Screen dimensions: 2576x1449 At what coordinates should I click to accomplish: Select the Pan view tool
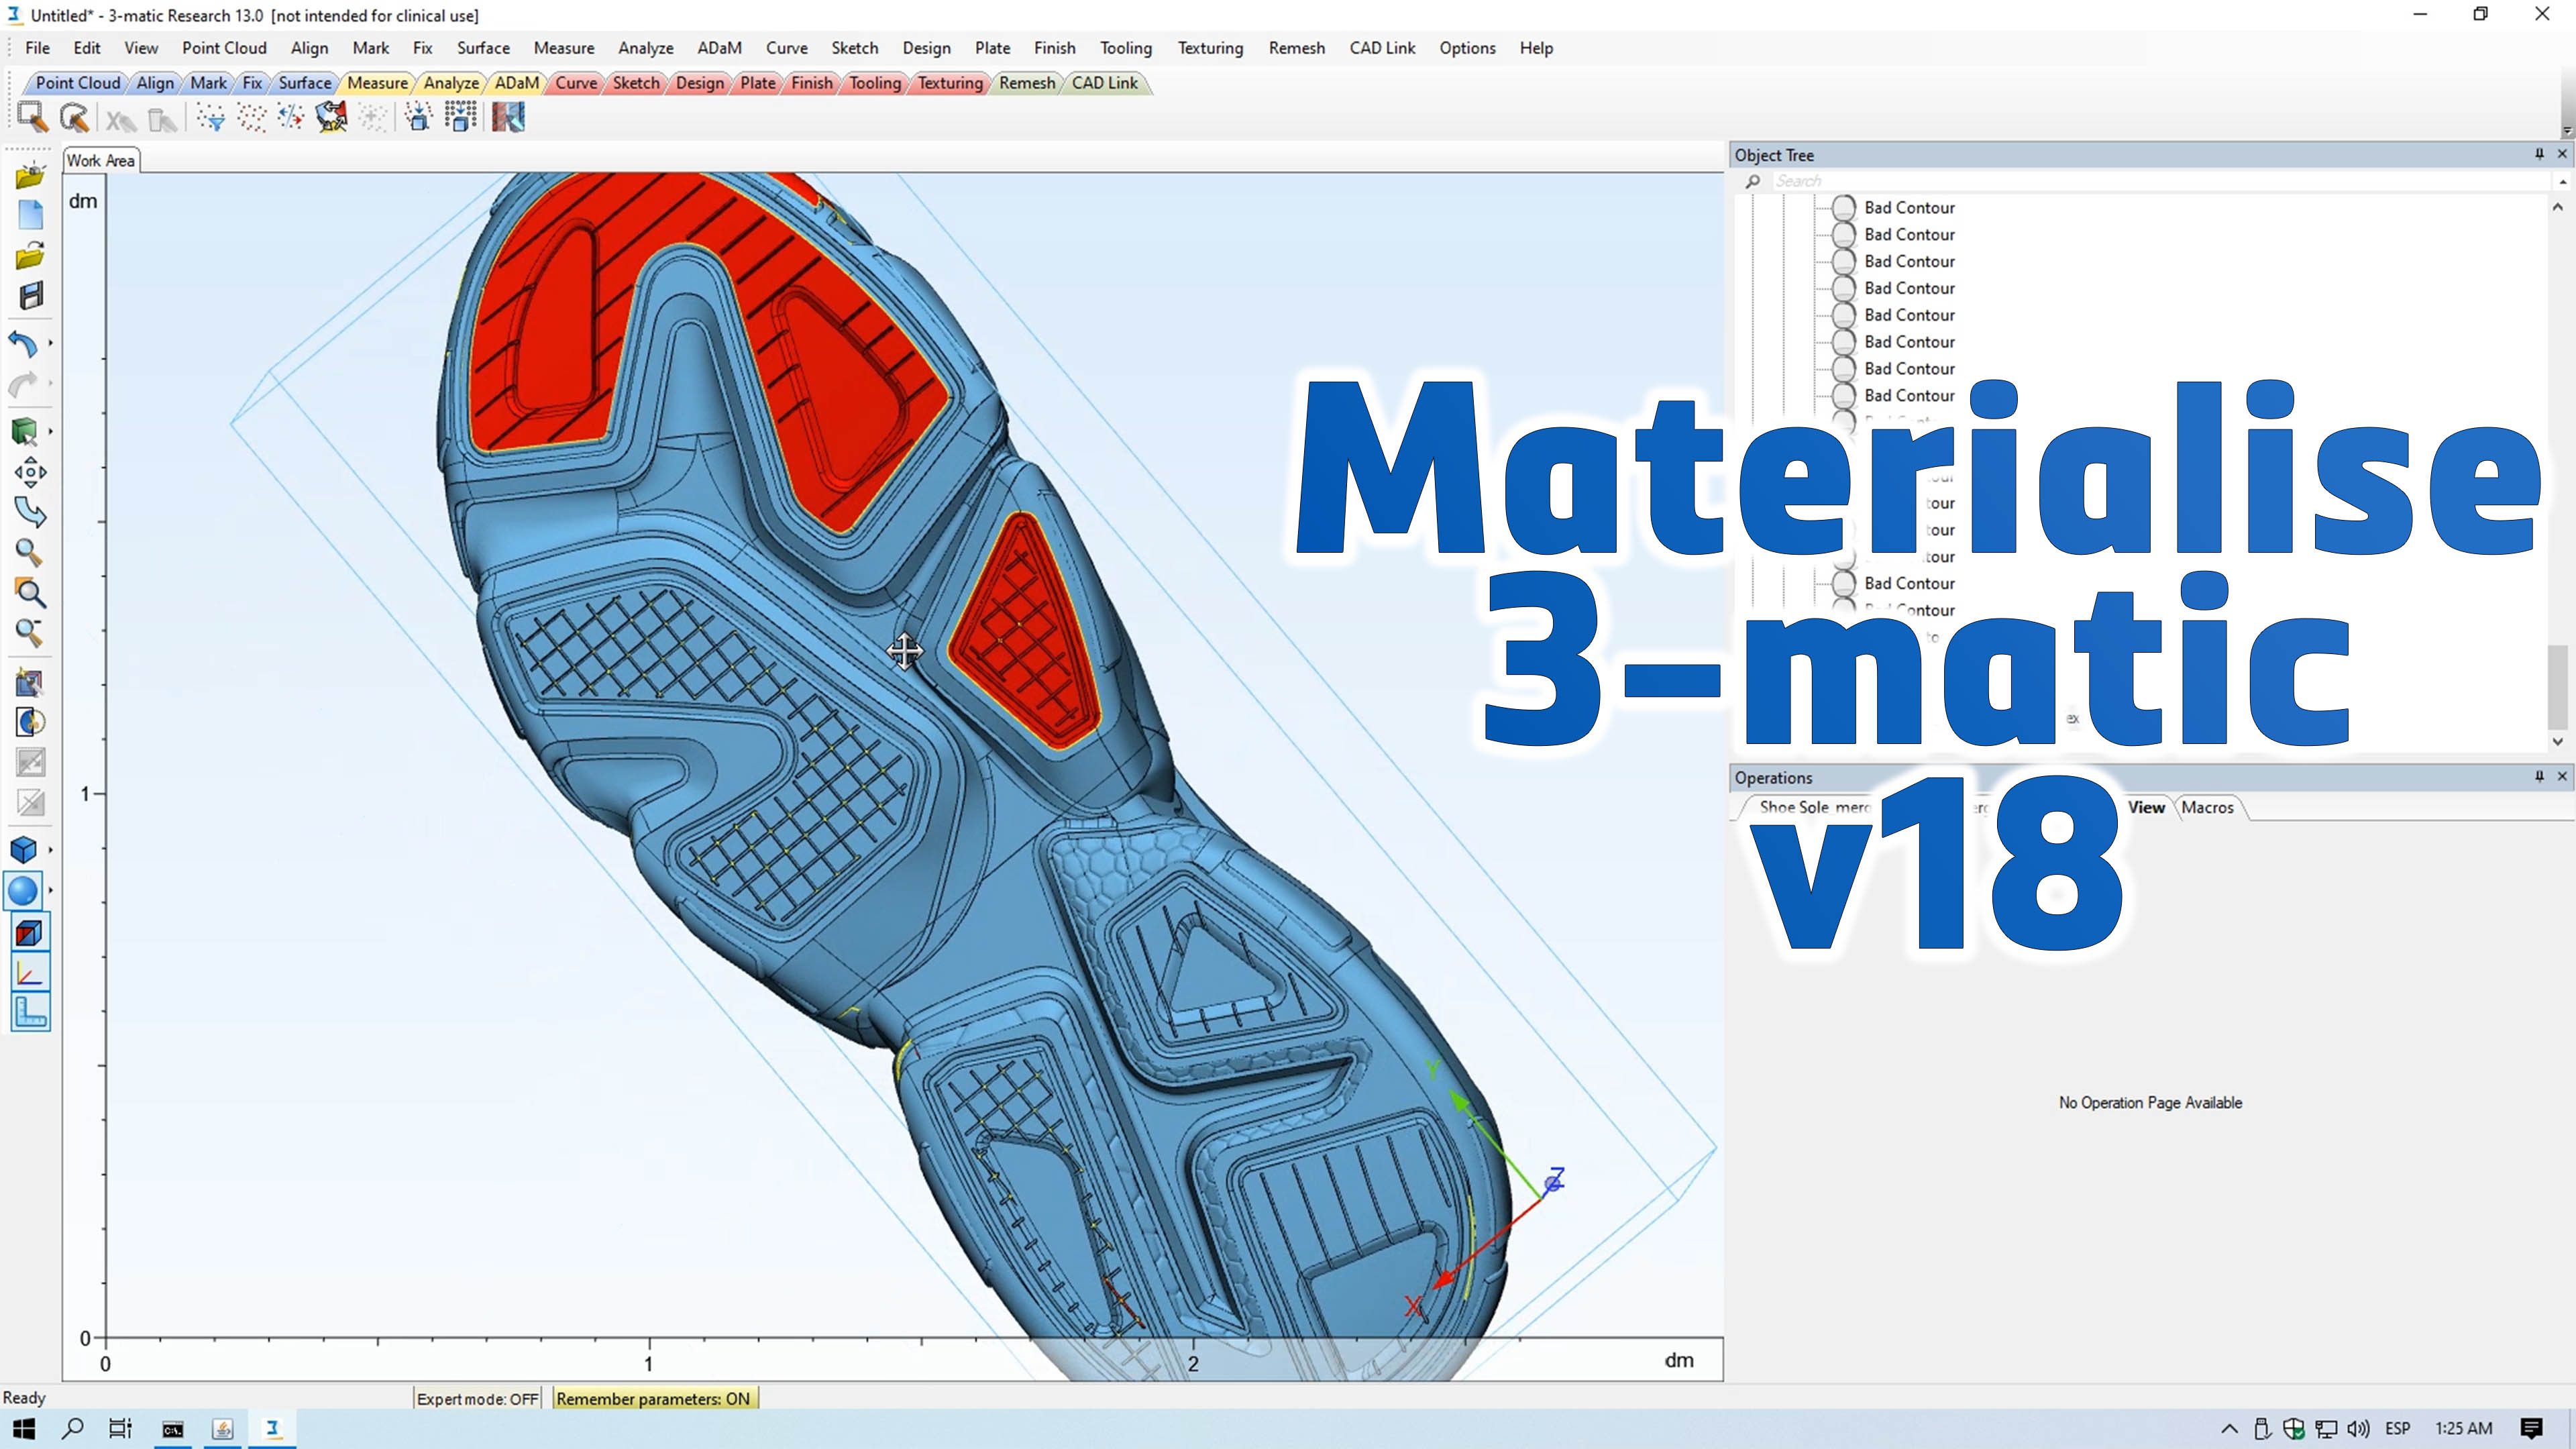[x=30, y=472]
